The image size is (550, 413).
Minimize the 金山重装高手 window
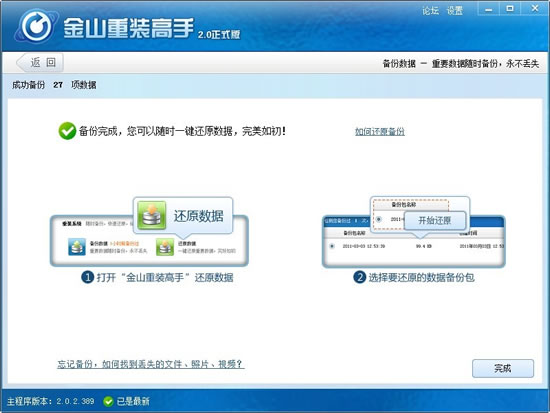click(x=489, y=9)
